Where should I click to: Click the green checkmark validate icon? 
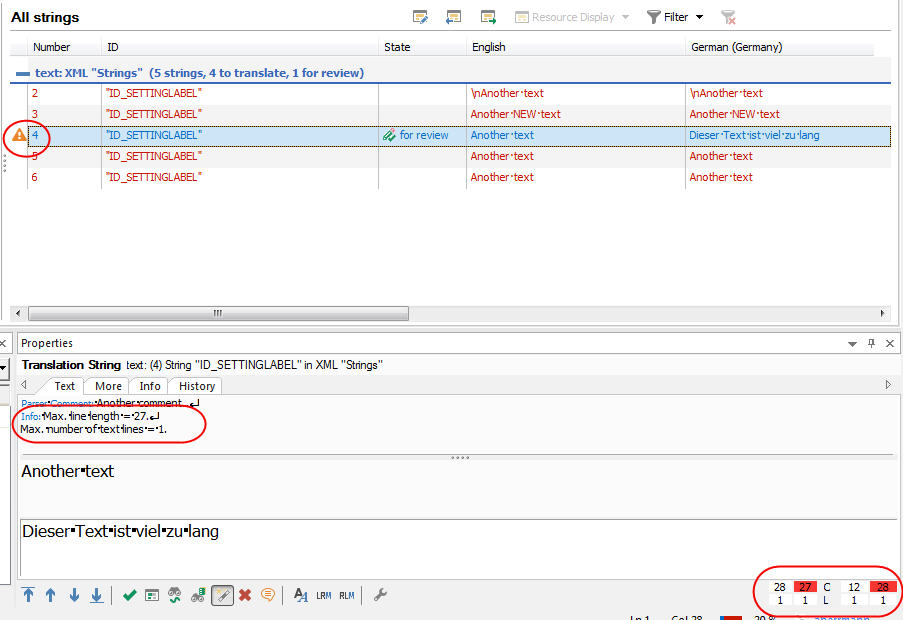pyautogui.click(x=129, y=595)
